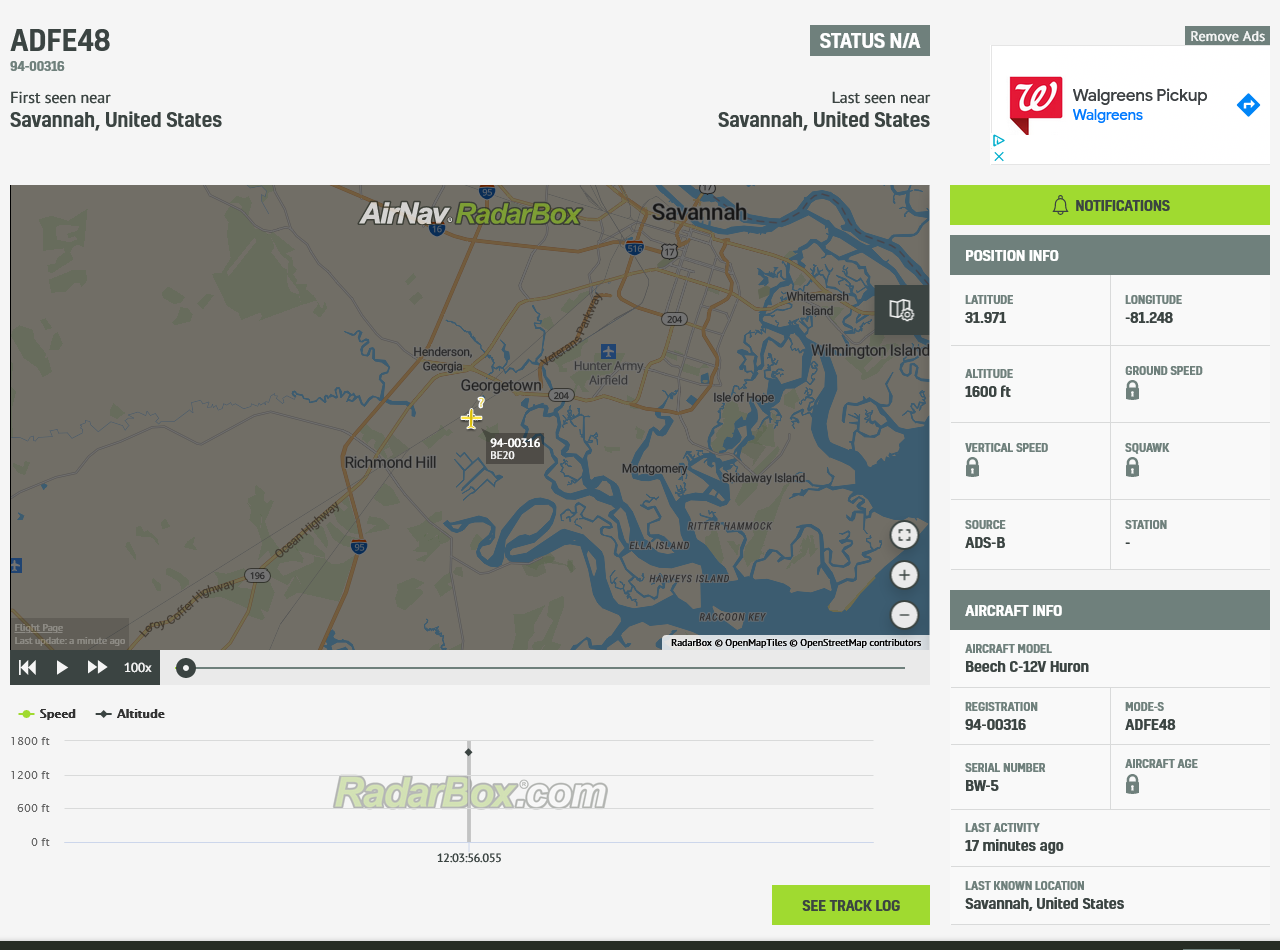
Task: Click the Remove Ads button
Action: click(x=1227, y=36)
